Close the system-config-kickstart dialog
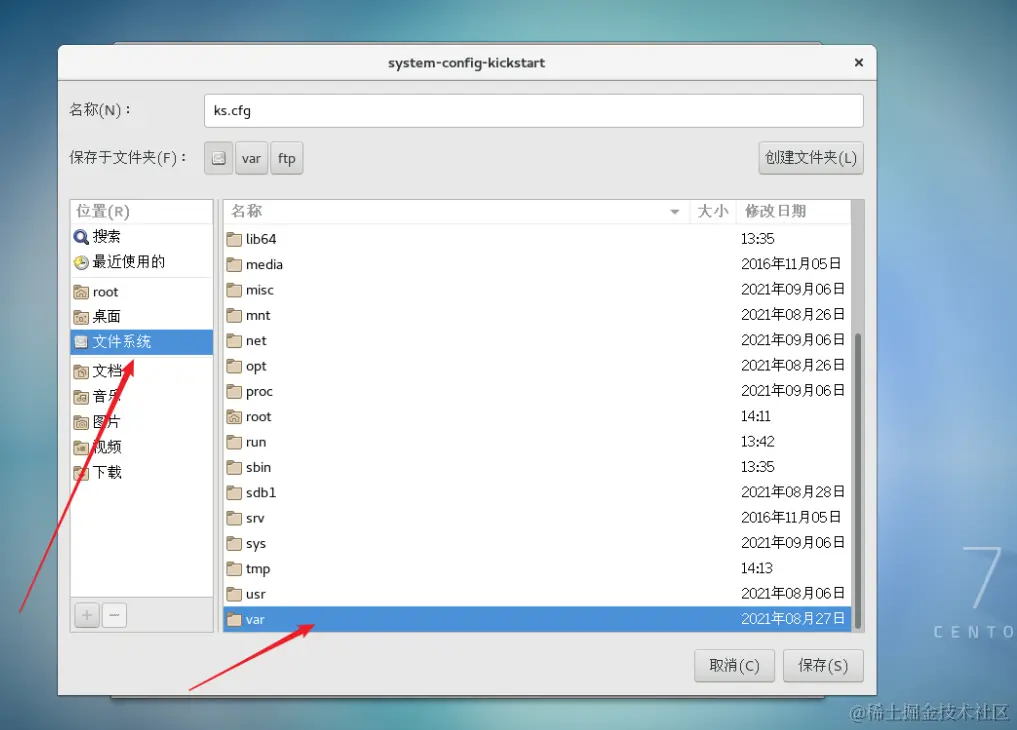Viewport: 1017px width, 730px height. [x=859, y=63]
